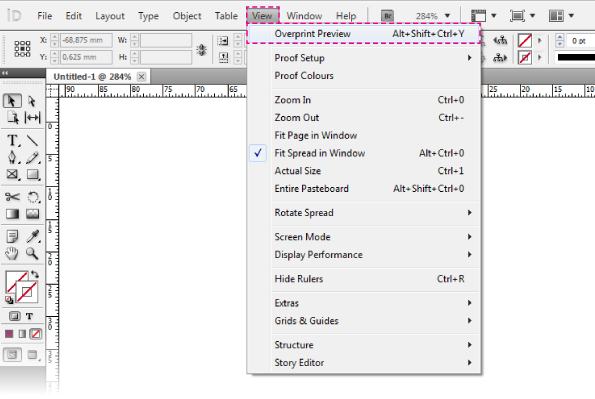Screen dimensions: 595x399
Task: Click the X position input field
Action: 86,40
